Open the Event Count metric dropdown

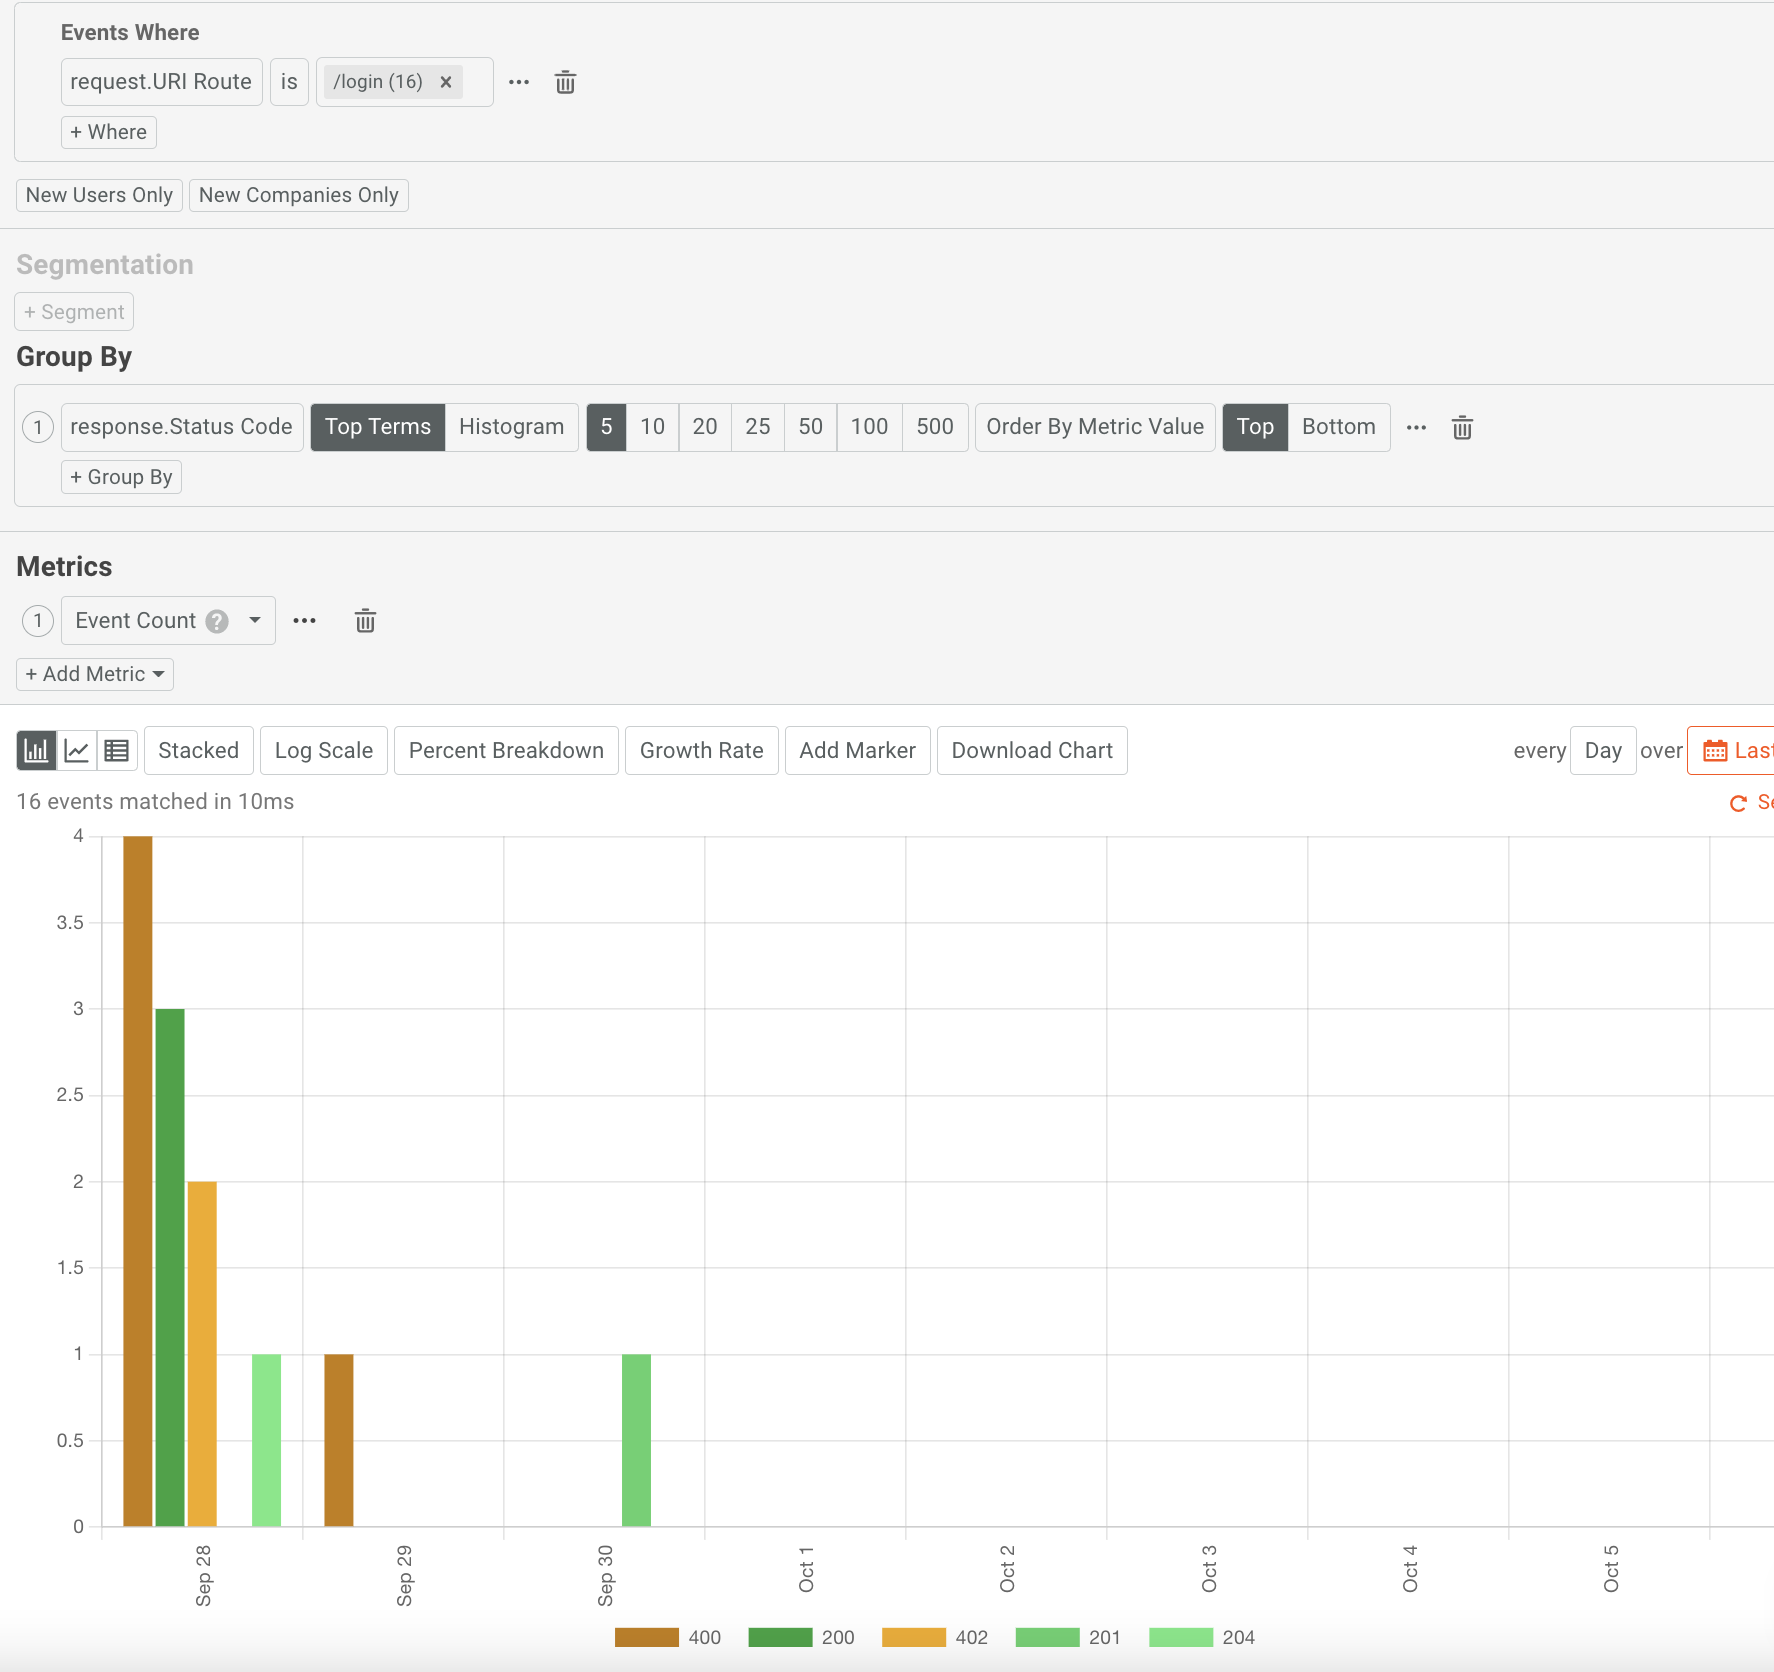tap(255, 621)
